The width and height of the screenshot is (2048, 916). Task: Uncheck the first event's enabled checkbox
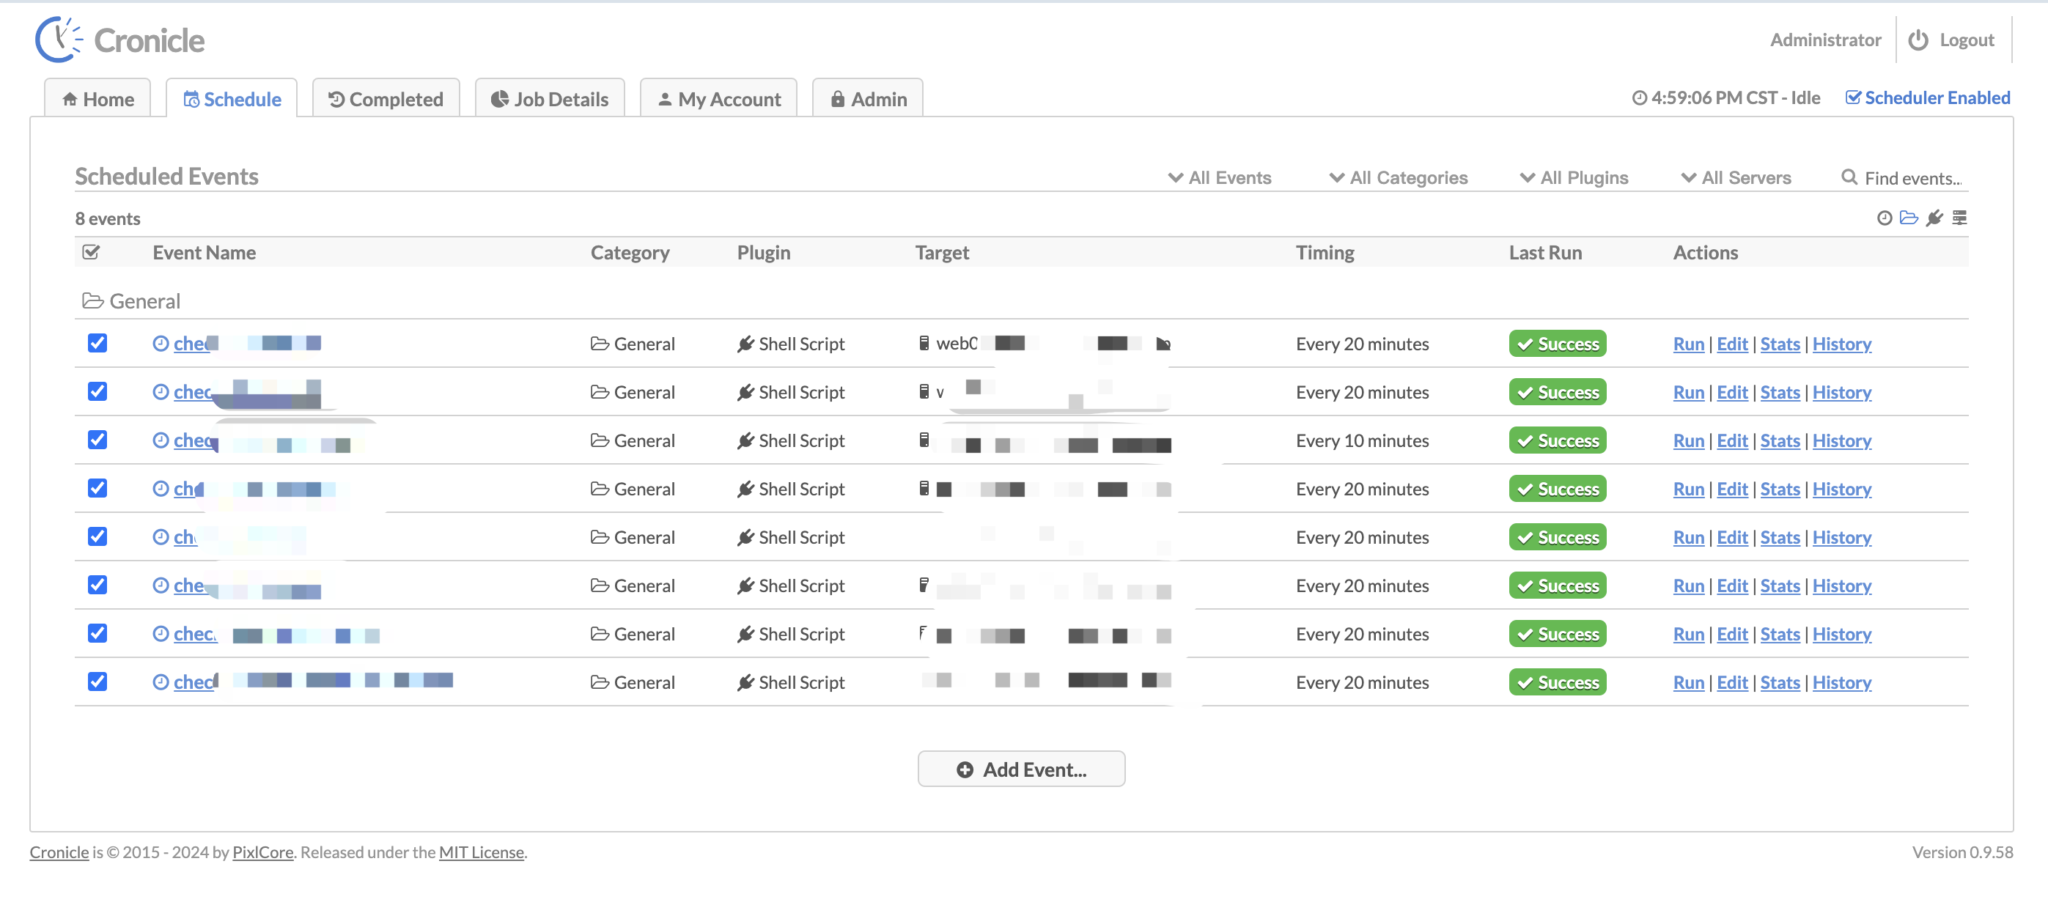[97, 343]
